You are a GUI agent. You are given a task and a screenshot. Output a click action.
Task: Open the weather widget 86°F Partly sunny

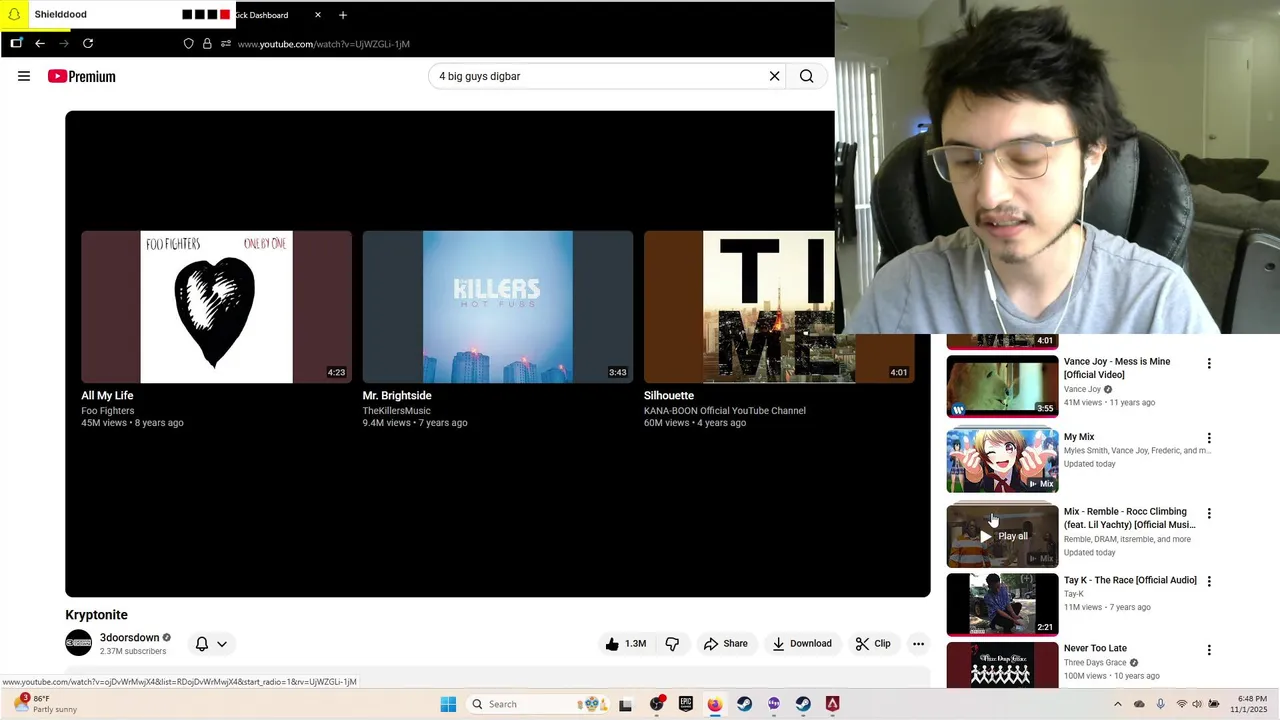tap(48, 704)
